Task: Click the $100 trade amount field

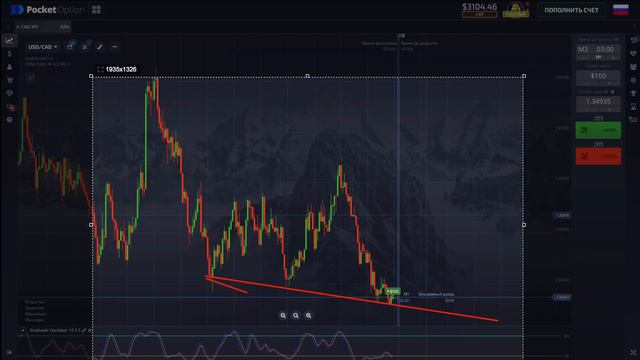Action: pyautogui.click(x=598, y=78)
